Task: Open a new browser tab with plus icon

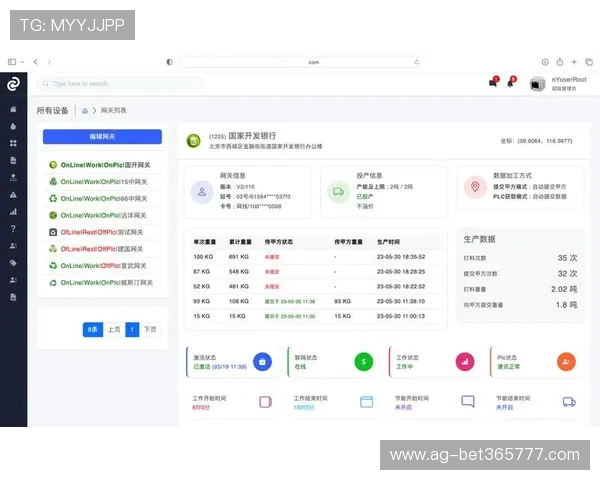Action: (x=574, y=62)
